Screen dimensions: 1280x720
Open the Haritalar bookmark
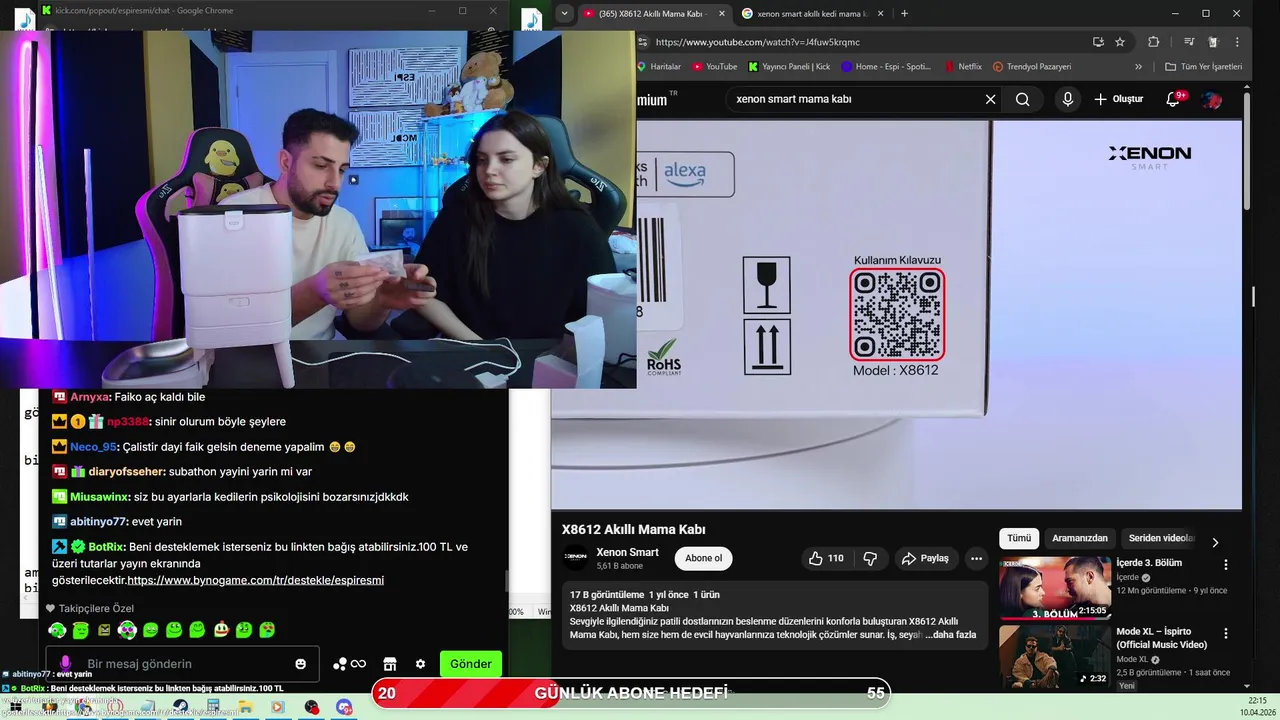(x=659, y=67)
